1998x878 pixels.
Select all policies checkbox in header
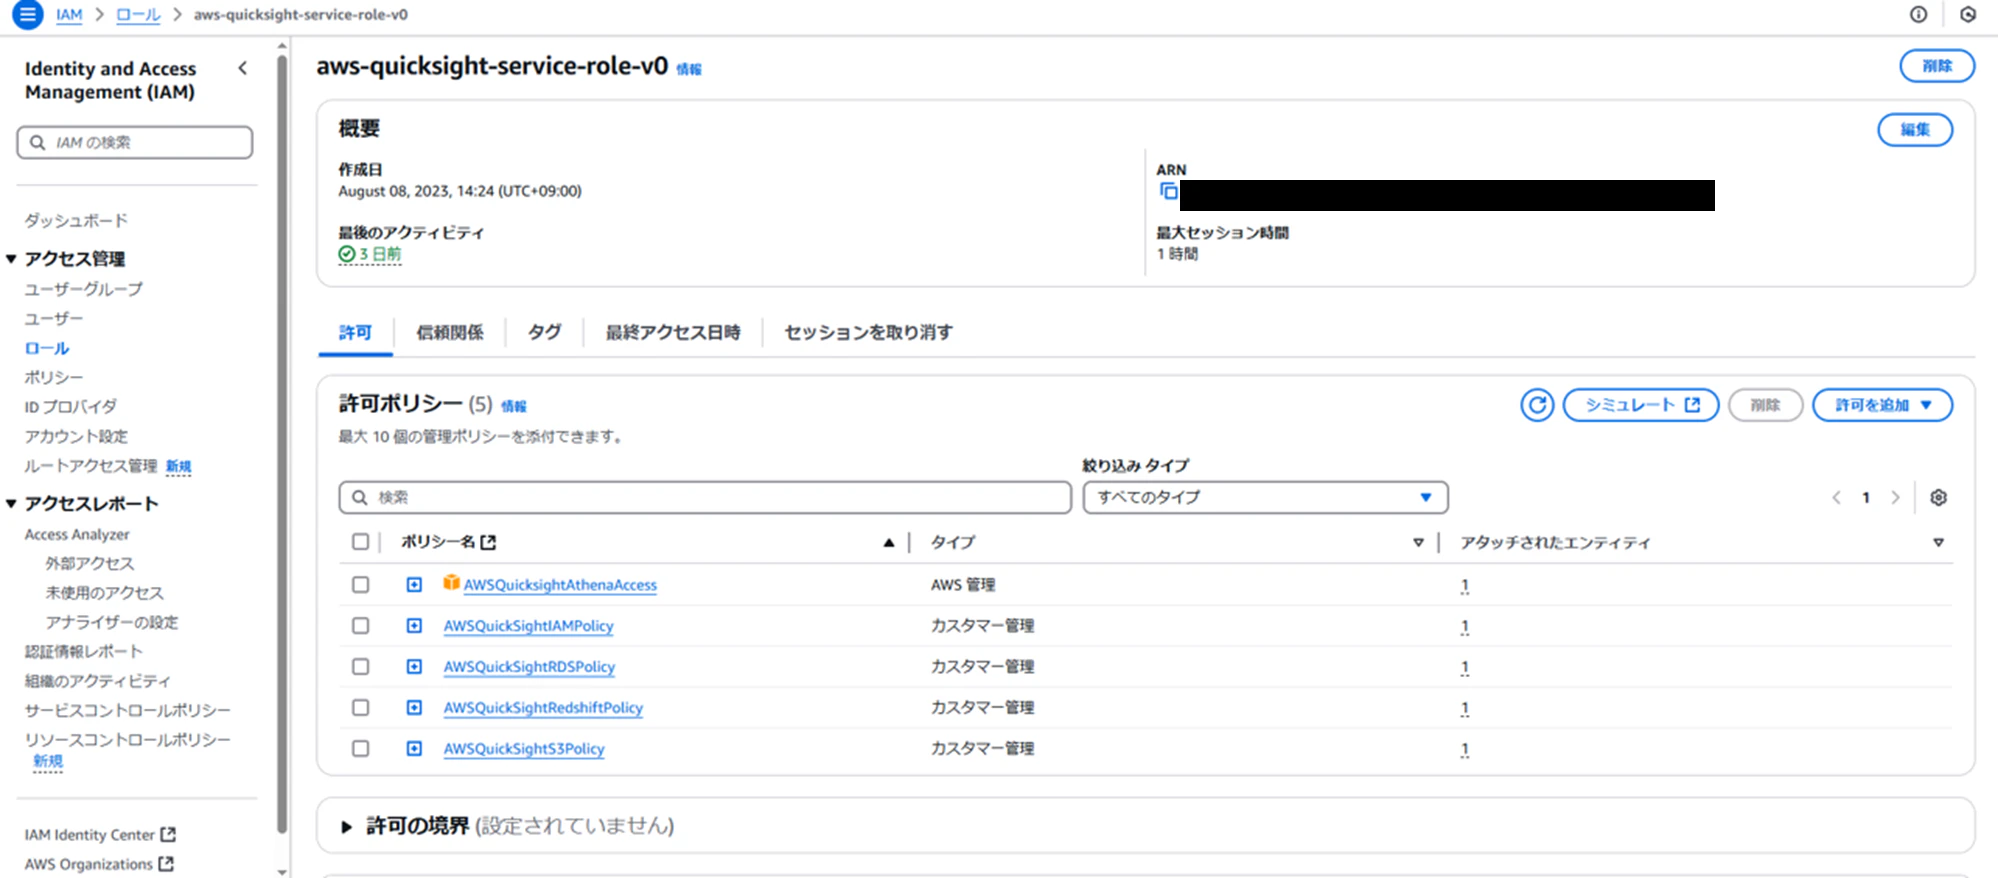pos(360,542)
